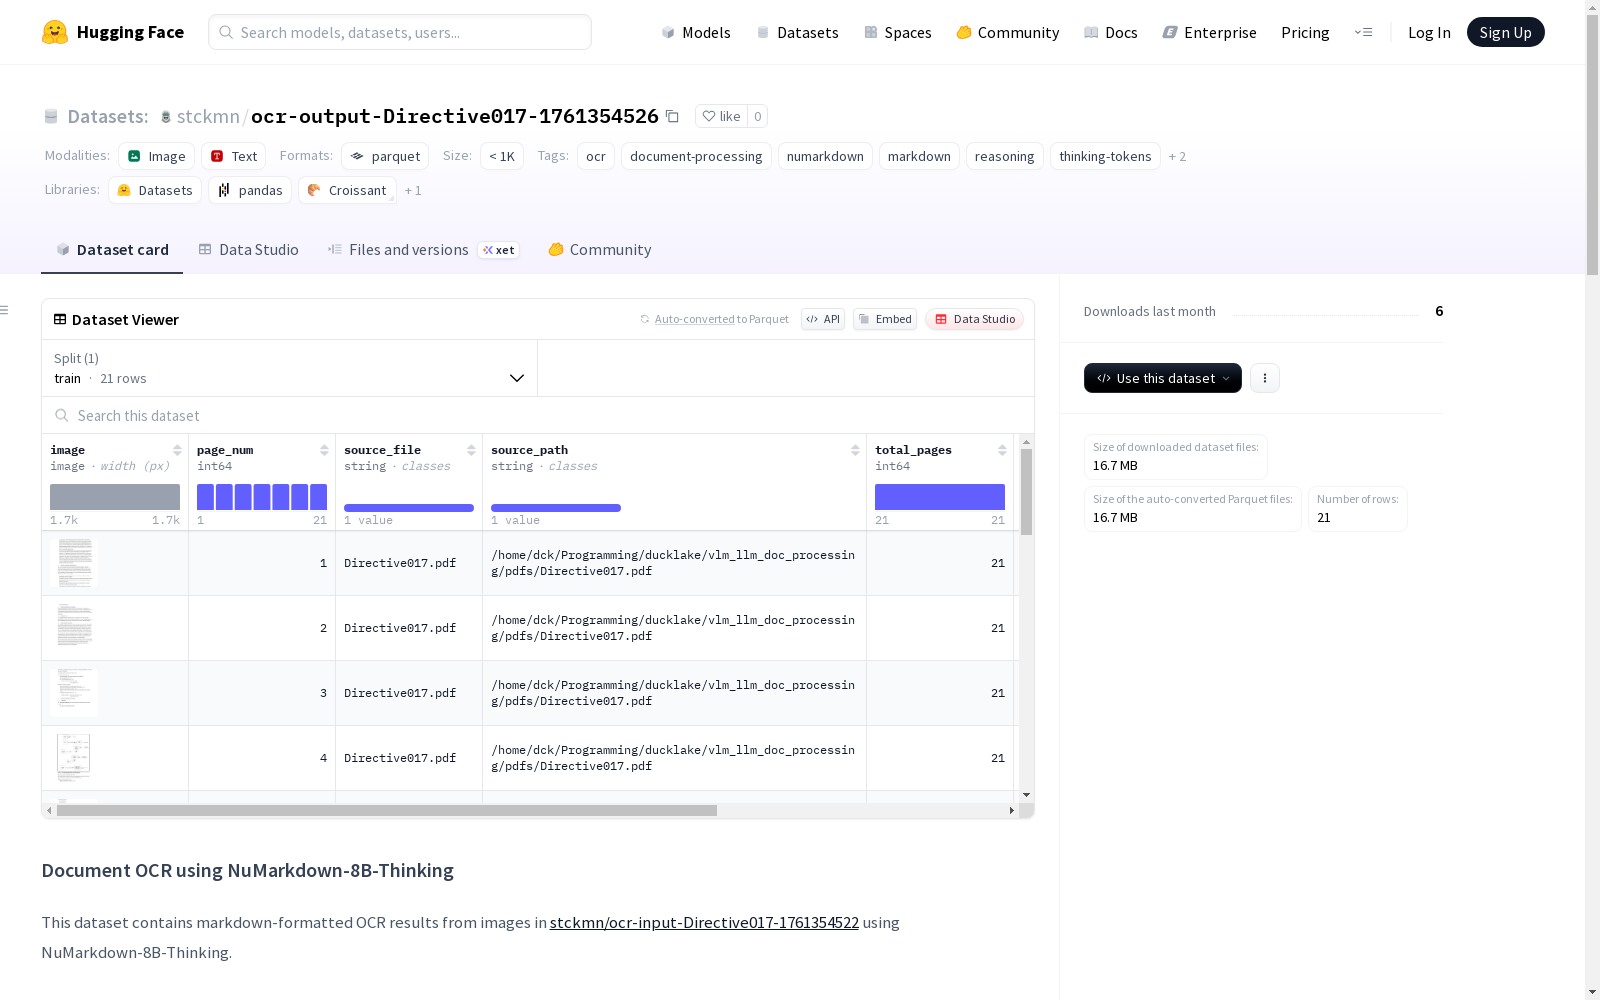Switch to the Community tab
Image resolution: width=1600 pixels, height=1000 pixels.
[600, 250]
